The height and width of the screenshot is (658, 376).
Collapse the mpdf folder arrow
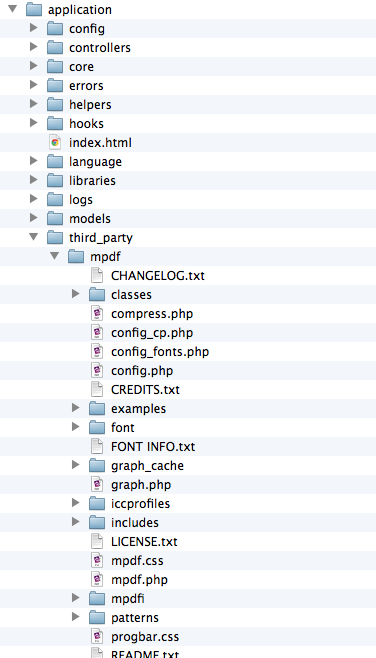pyautogui.click(x=55, y=256)
